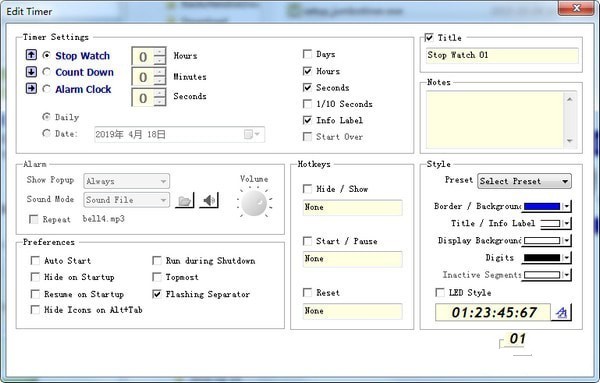Adjust the Volume knob
The height and width of the screenshot is (383, 600).
coord(254,203)
